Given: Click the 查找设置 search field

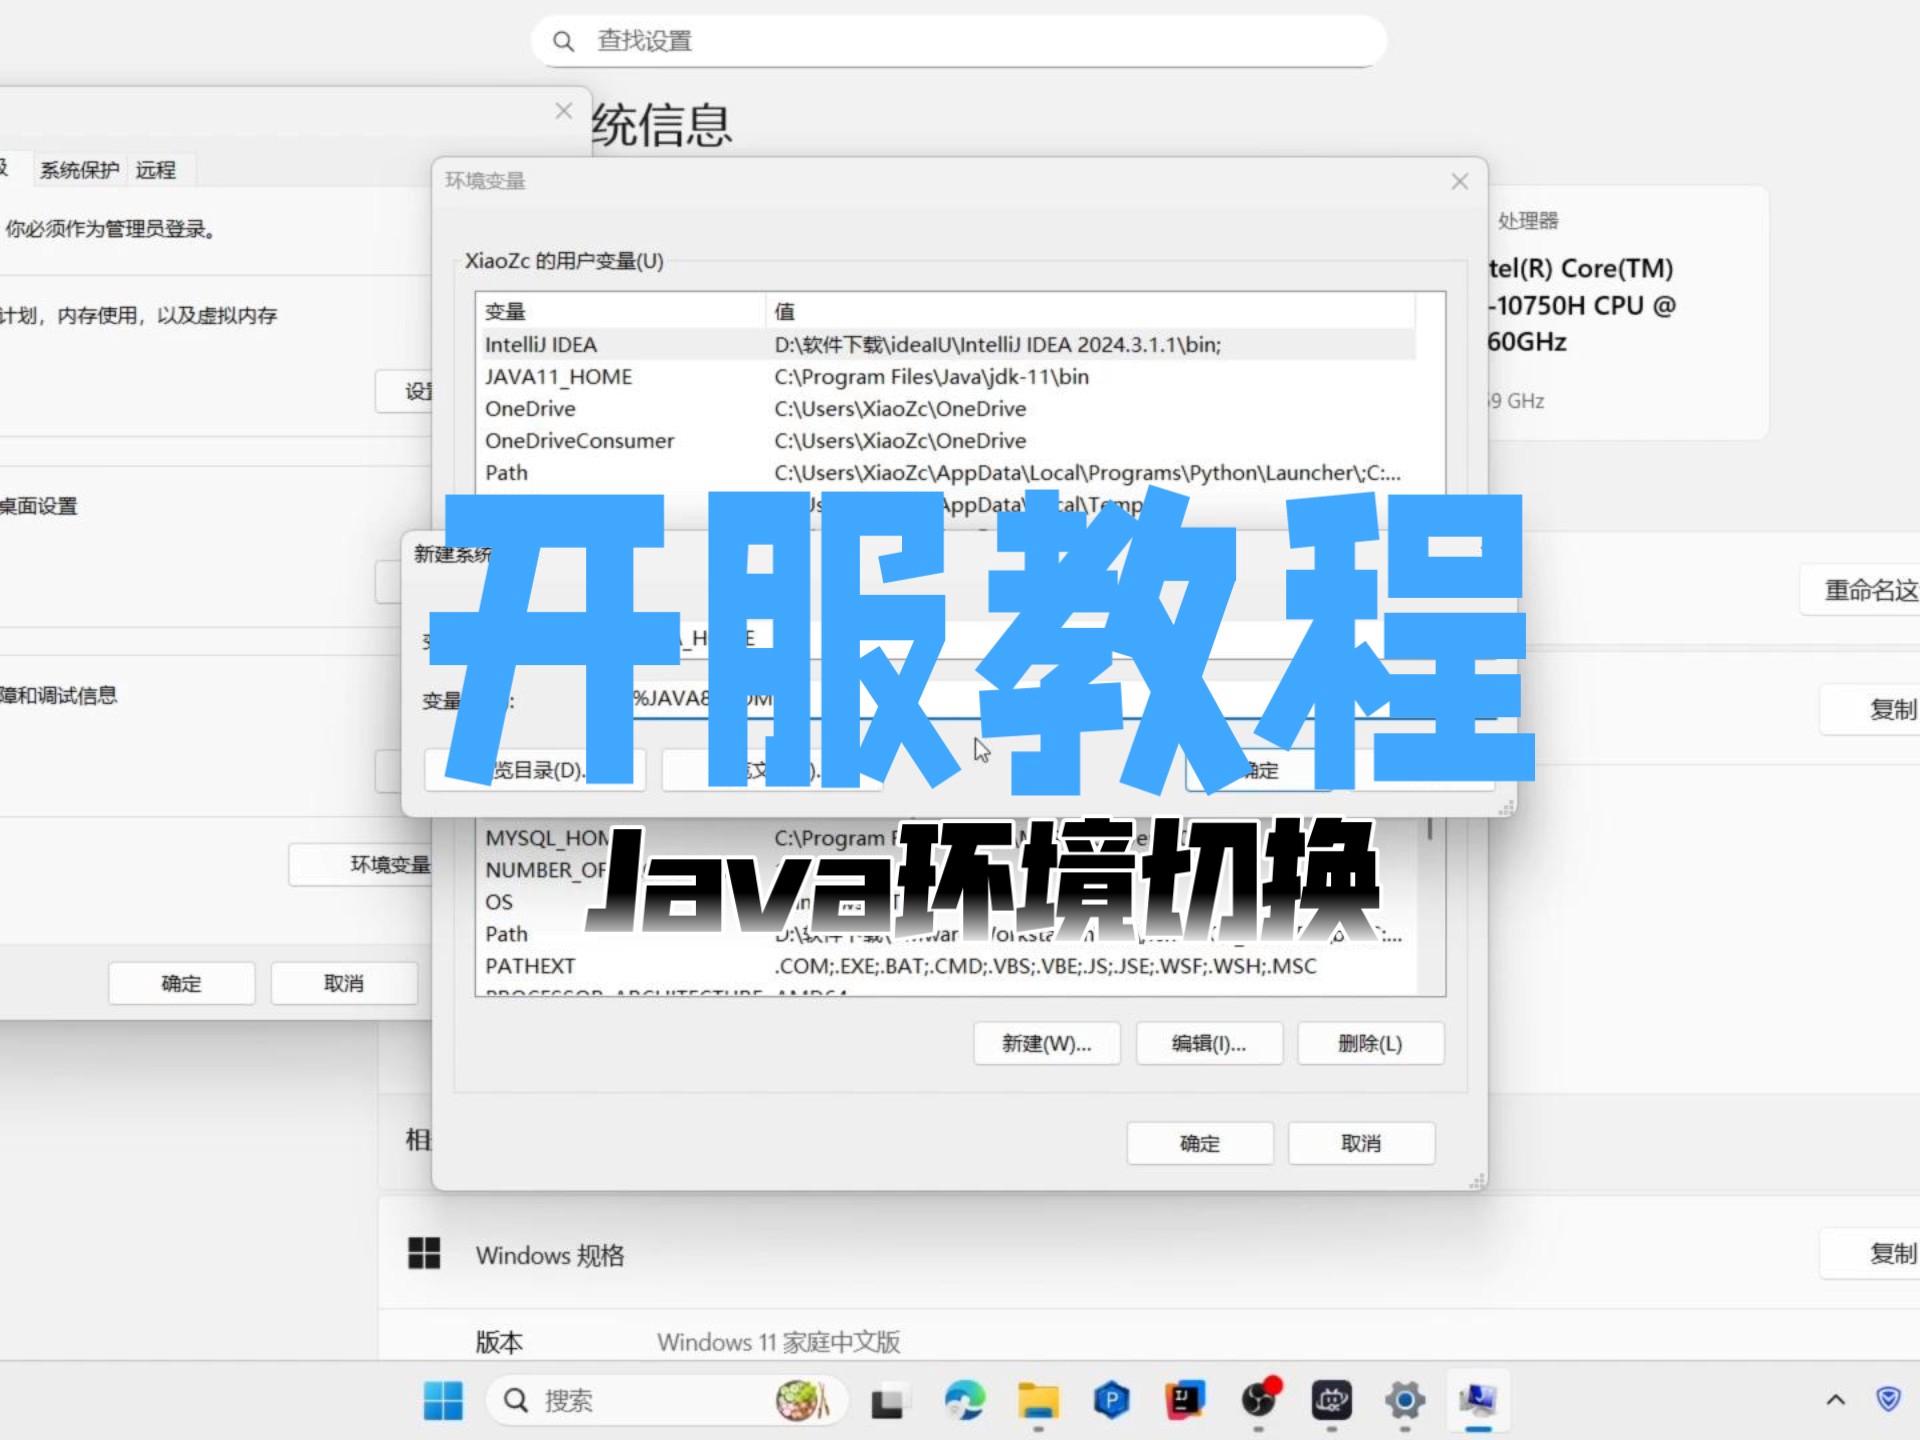Looking at the screenshot, I should click(959, 41).
